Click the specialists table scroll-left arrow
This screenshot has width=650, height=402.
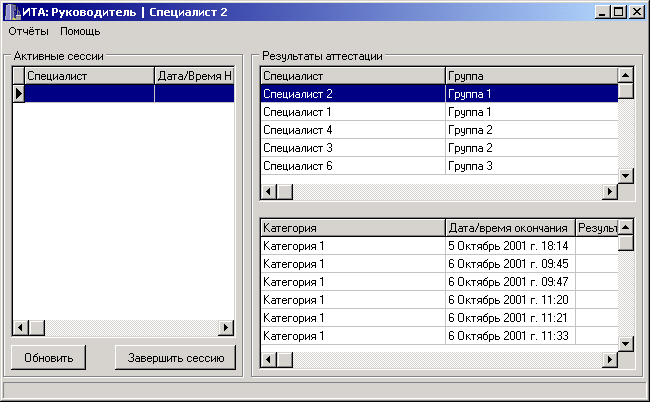tap(269, 192)
